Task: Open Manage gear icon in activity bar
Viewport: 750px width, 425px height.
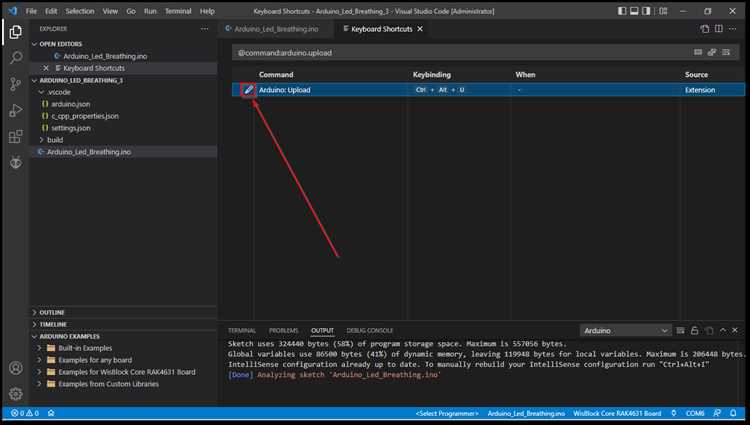Action: pyautogui.click(x=16, y=393)
